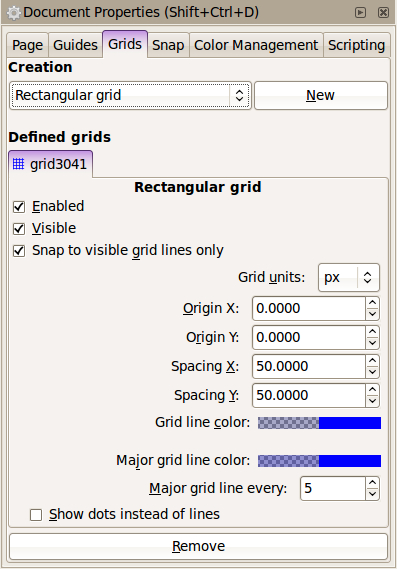Toggle the Enabled checkbox
Image resolution: width=397 pixels, height=569 pixels.
click(19, 207)
